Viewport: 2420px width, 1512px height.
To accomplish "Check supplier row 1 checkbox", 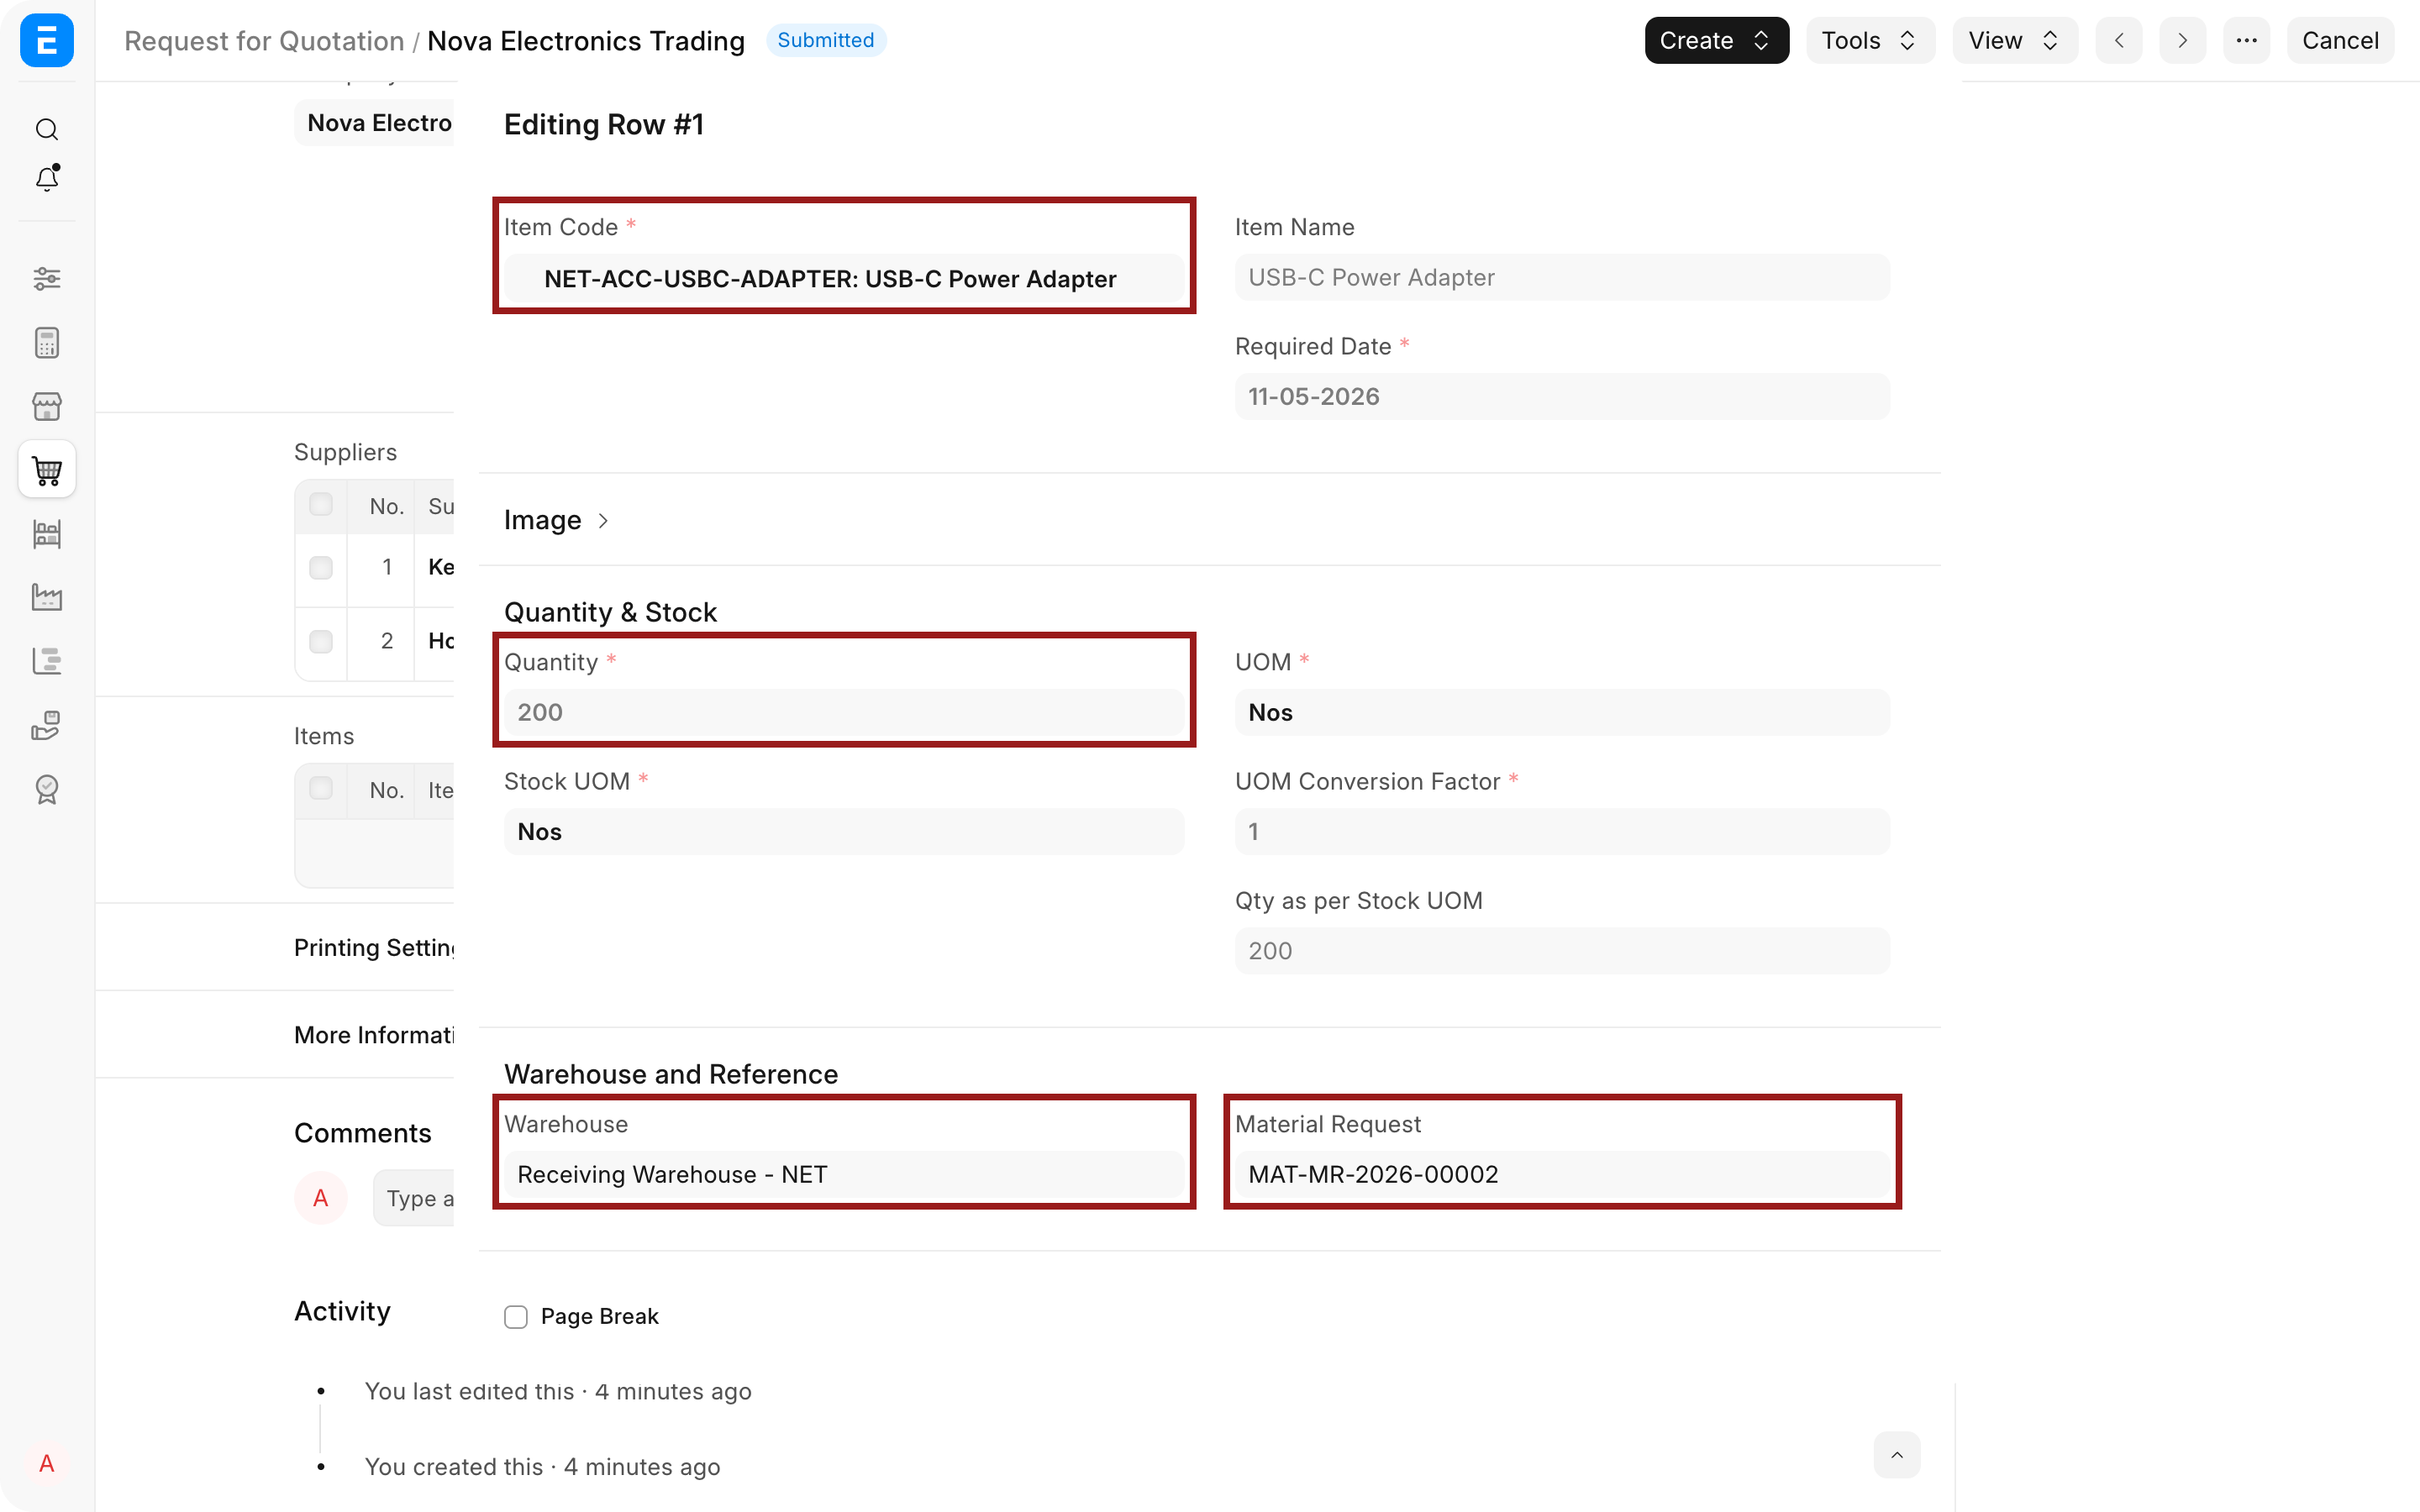I will pos(321,568).
